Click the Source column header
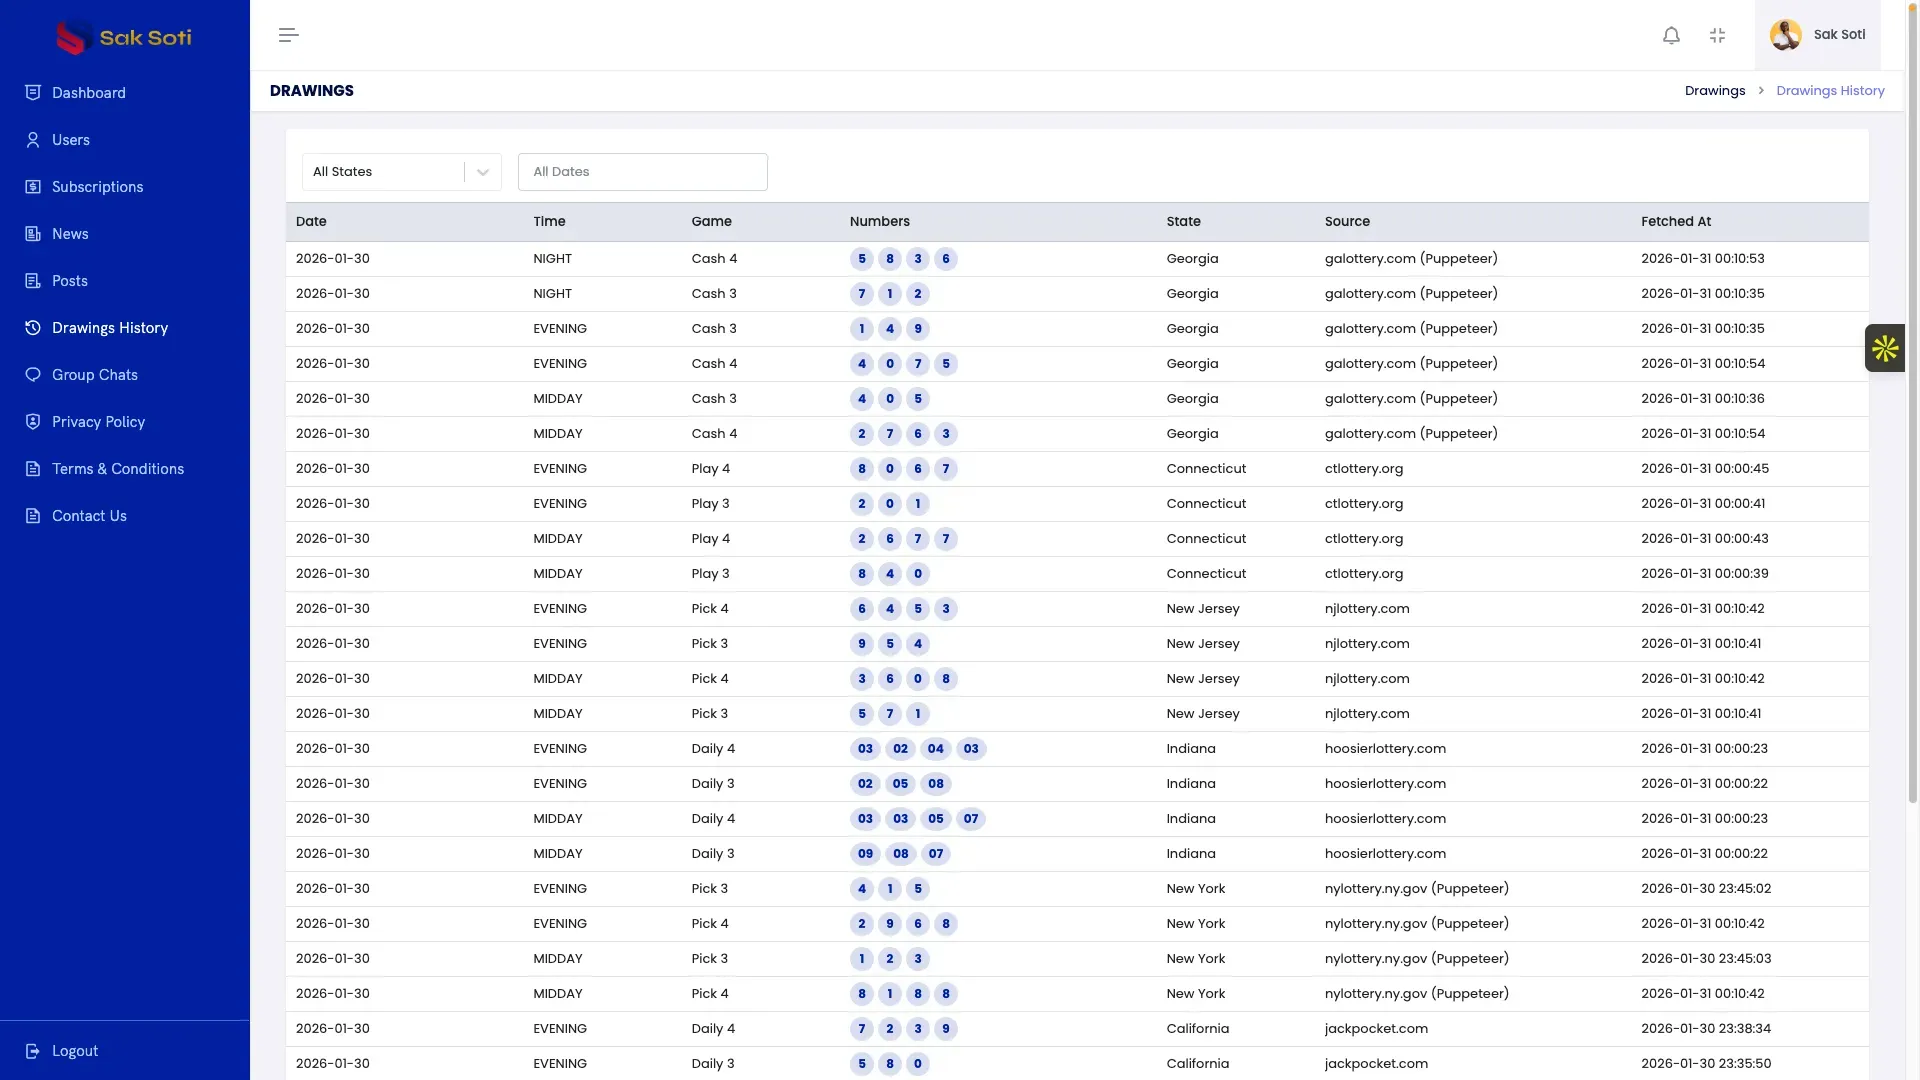Viewport: 1920px width, 1080px height. coord(1347,222)
